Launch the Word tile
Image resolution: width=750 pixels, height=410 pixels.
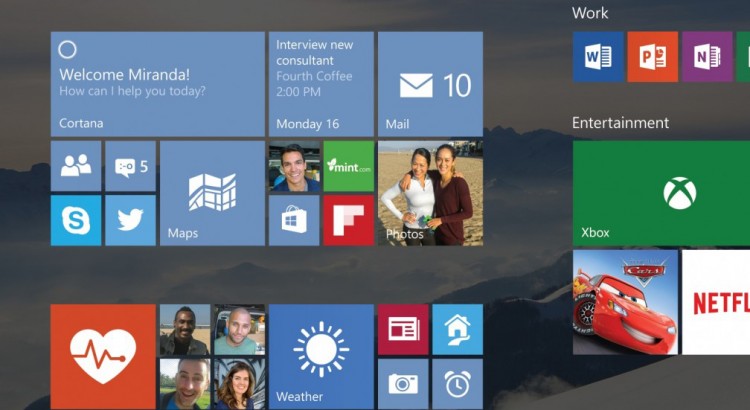pos(598,57)
